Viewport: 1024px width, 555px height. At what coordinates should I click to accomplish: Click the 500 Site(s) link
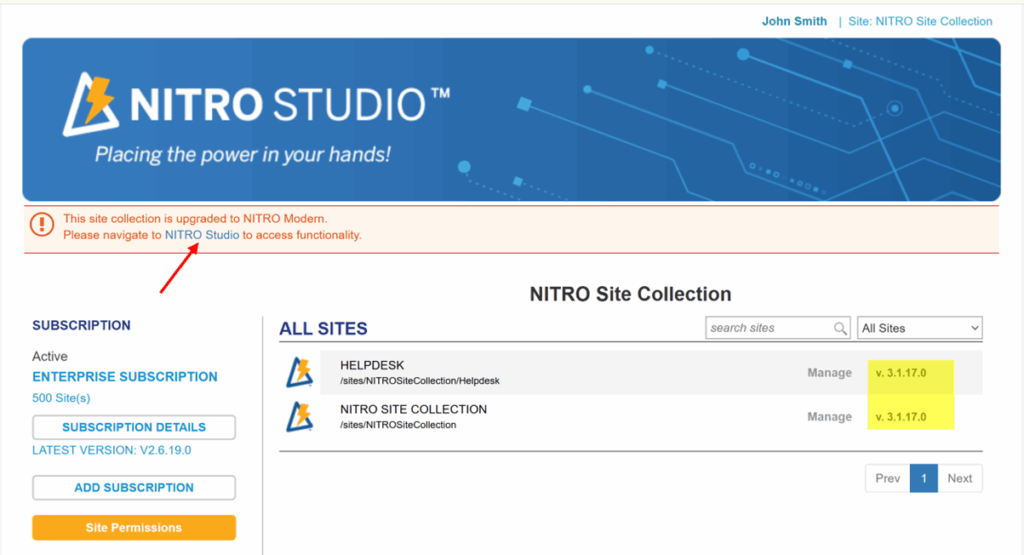(61, 398)
